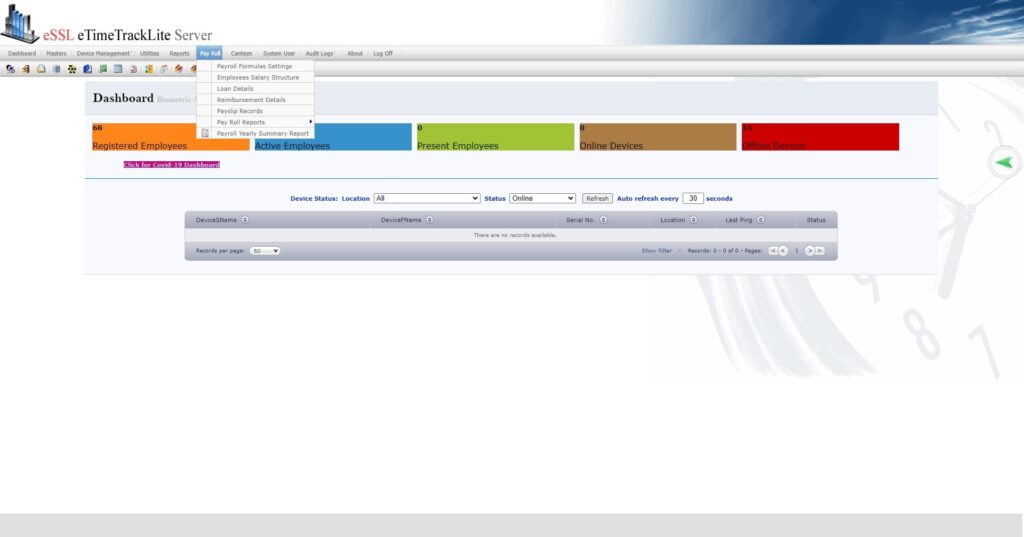Viewport: 1024px width, 537px height.
Task: Click the Status column header
Action: (x=816, y=220)
